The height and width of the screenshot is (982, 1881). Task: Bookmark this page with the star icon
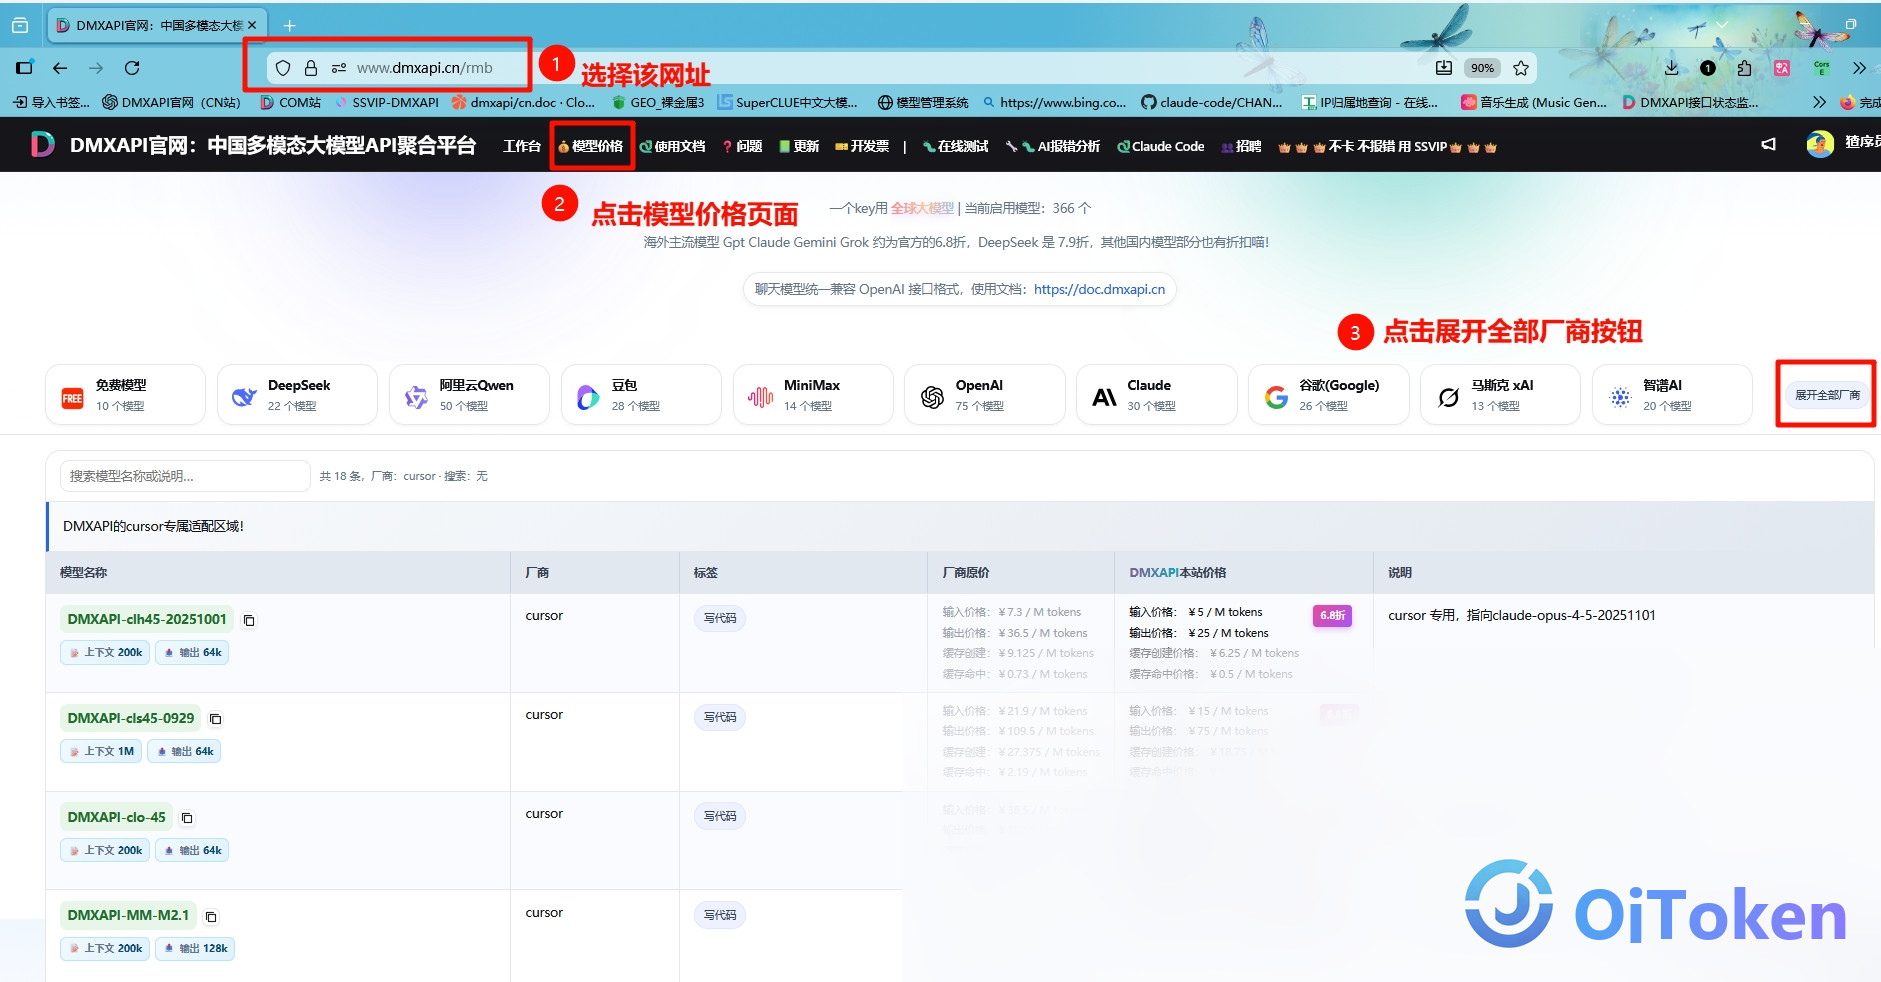click(x=1521, y=68)
